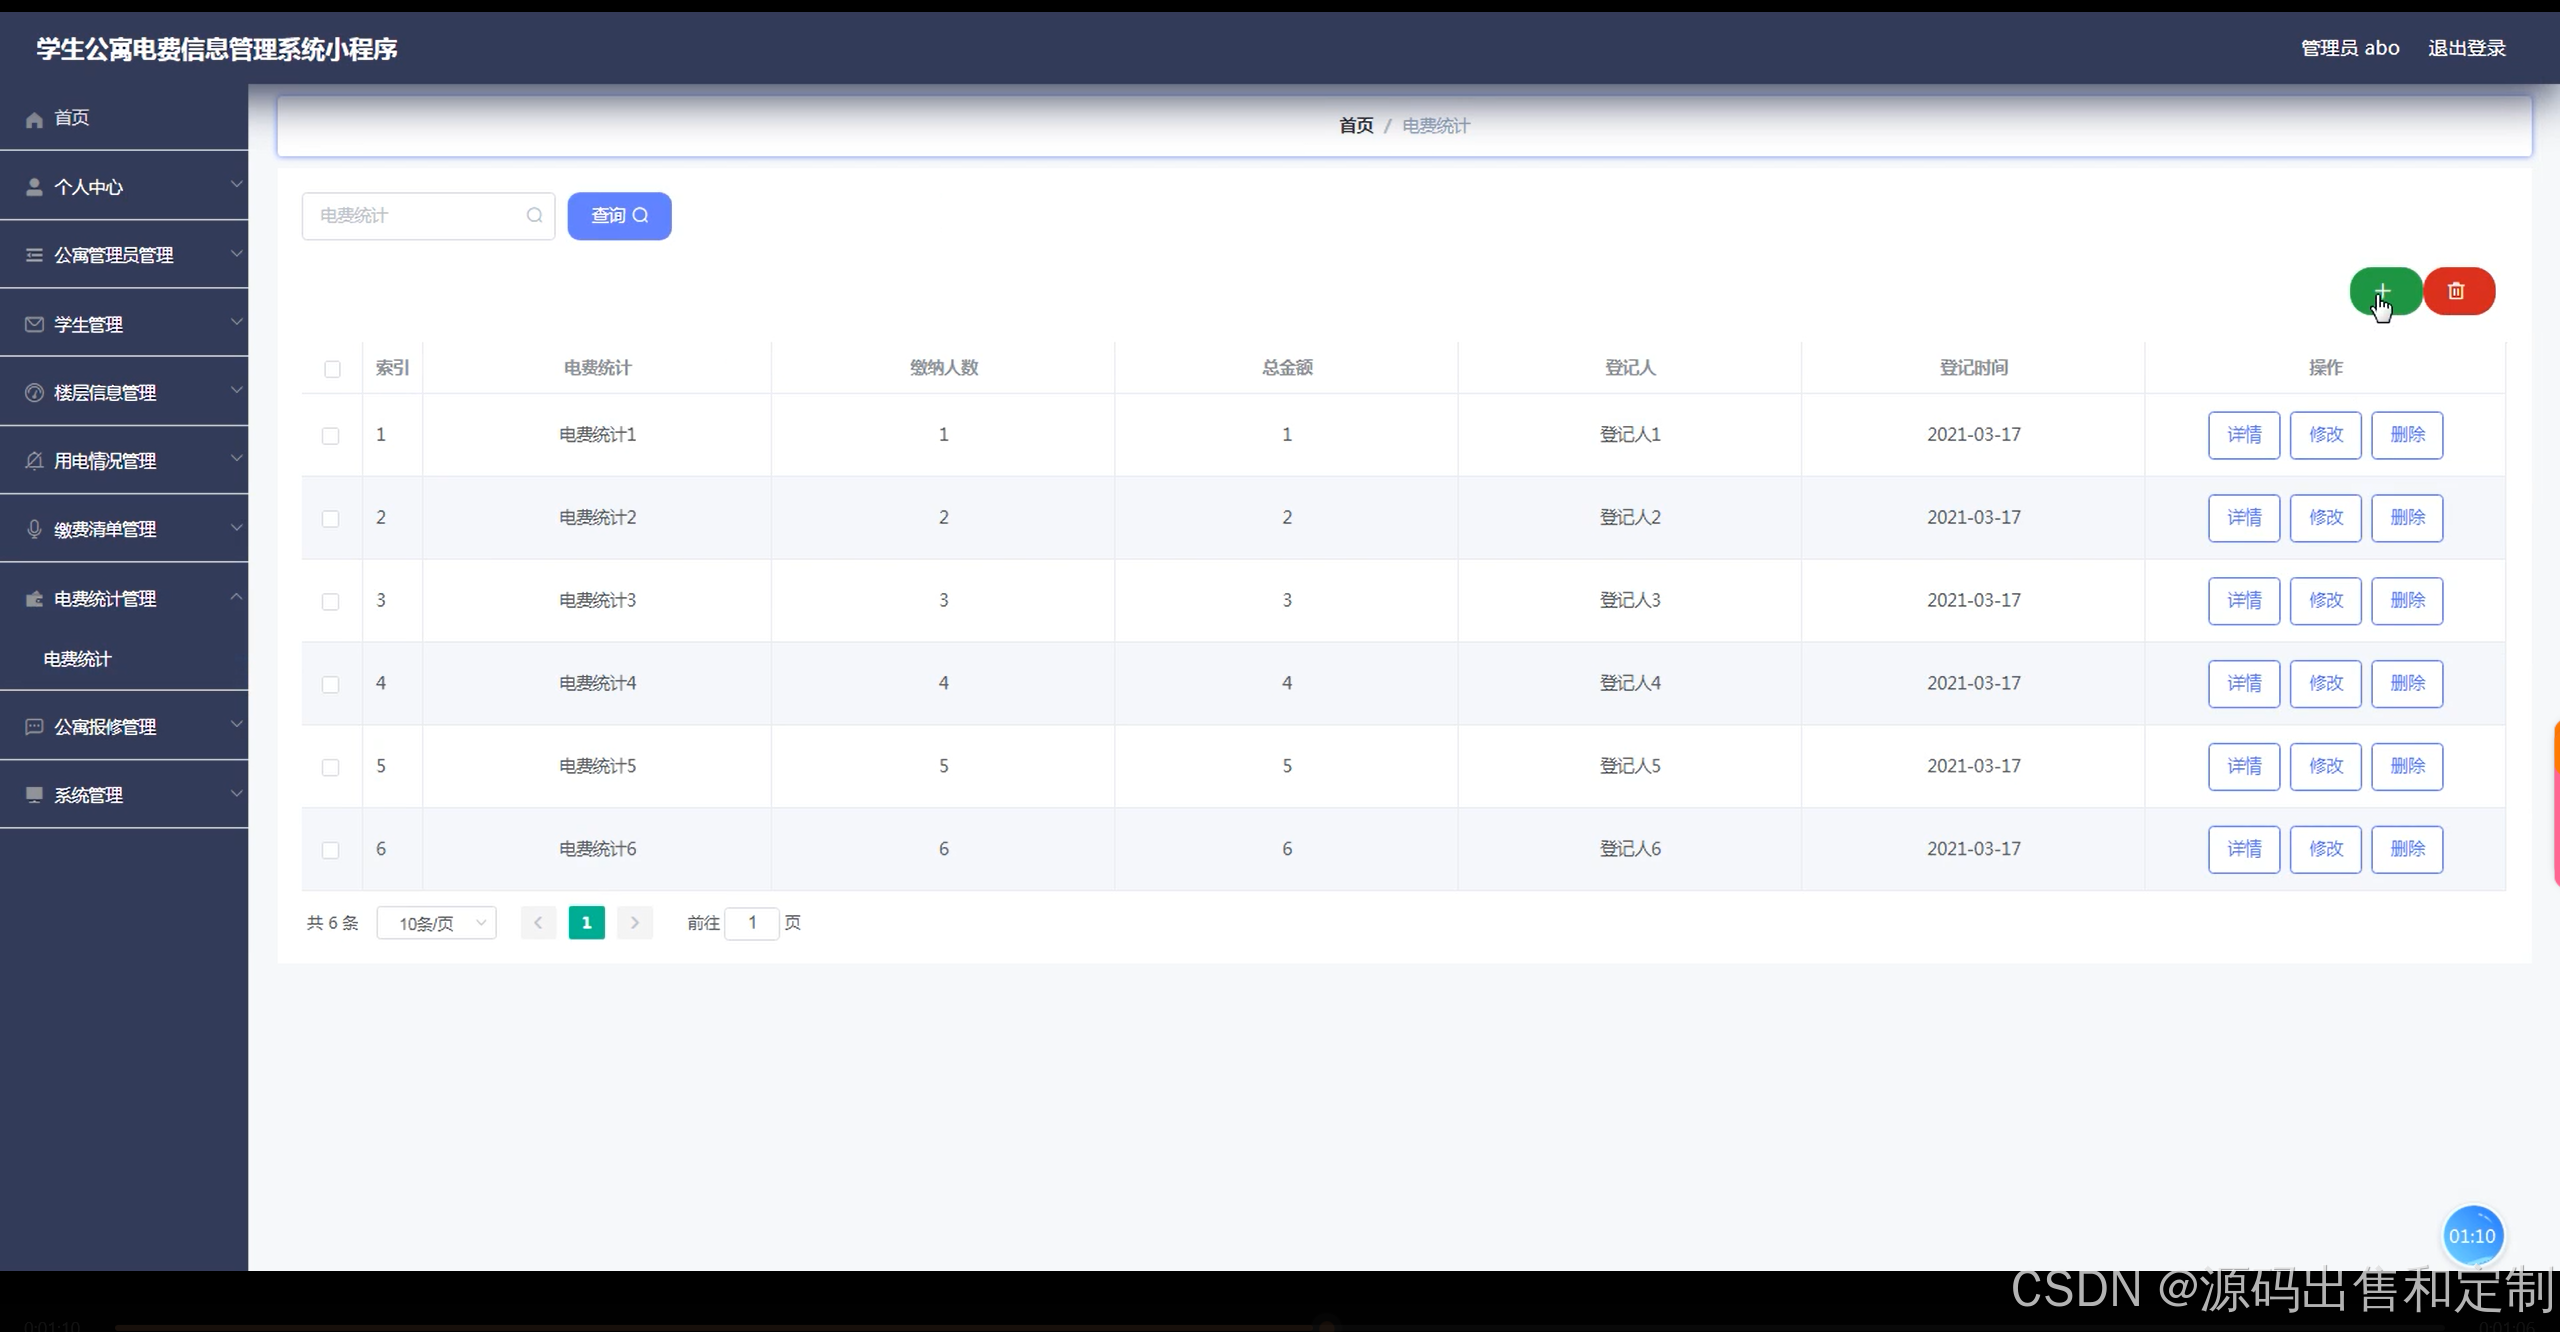The image size is (2560, 1332).
Task: Click 详情 for 电费统计4
Action: [2244, 684]
